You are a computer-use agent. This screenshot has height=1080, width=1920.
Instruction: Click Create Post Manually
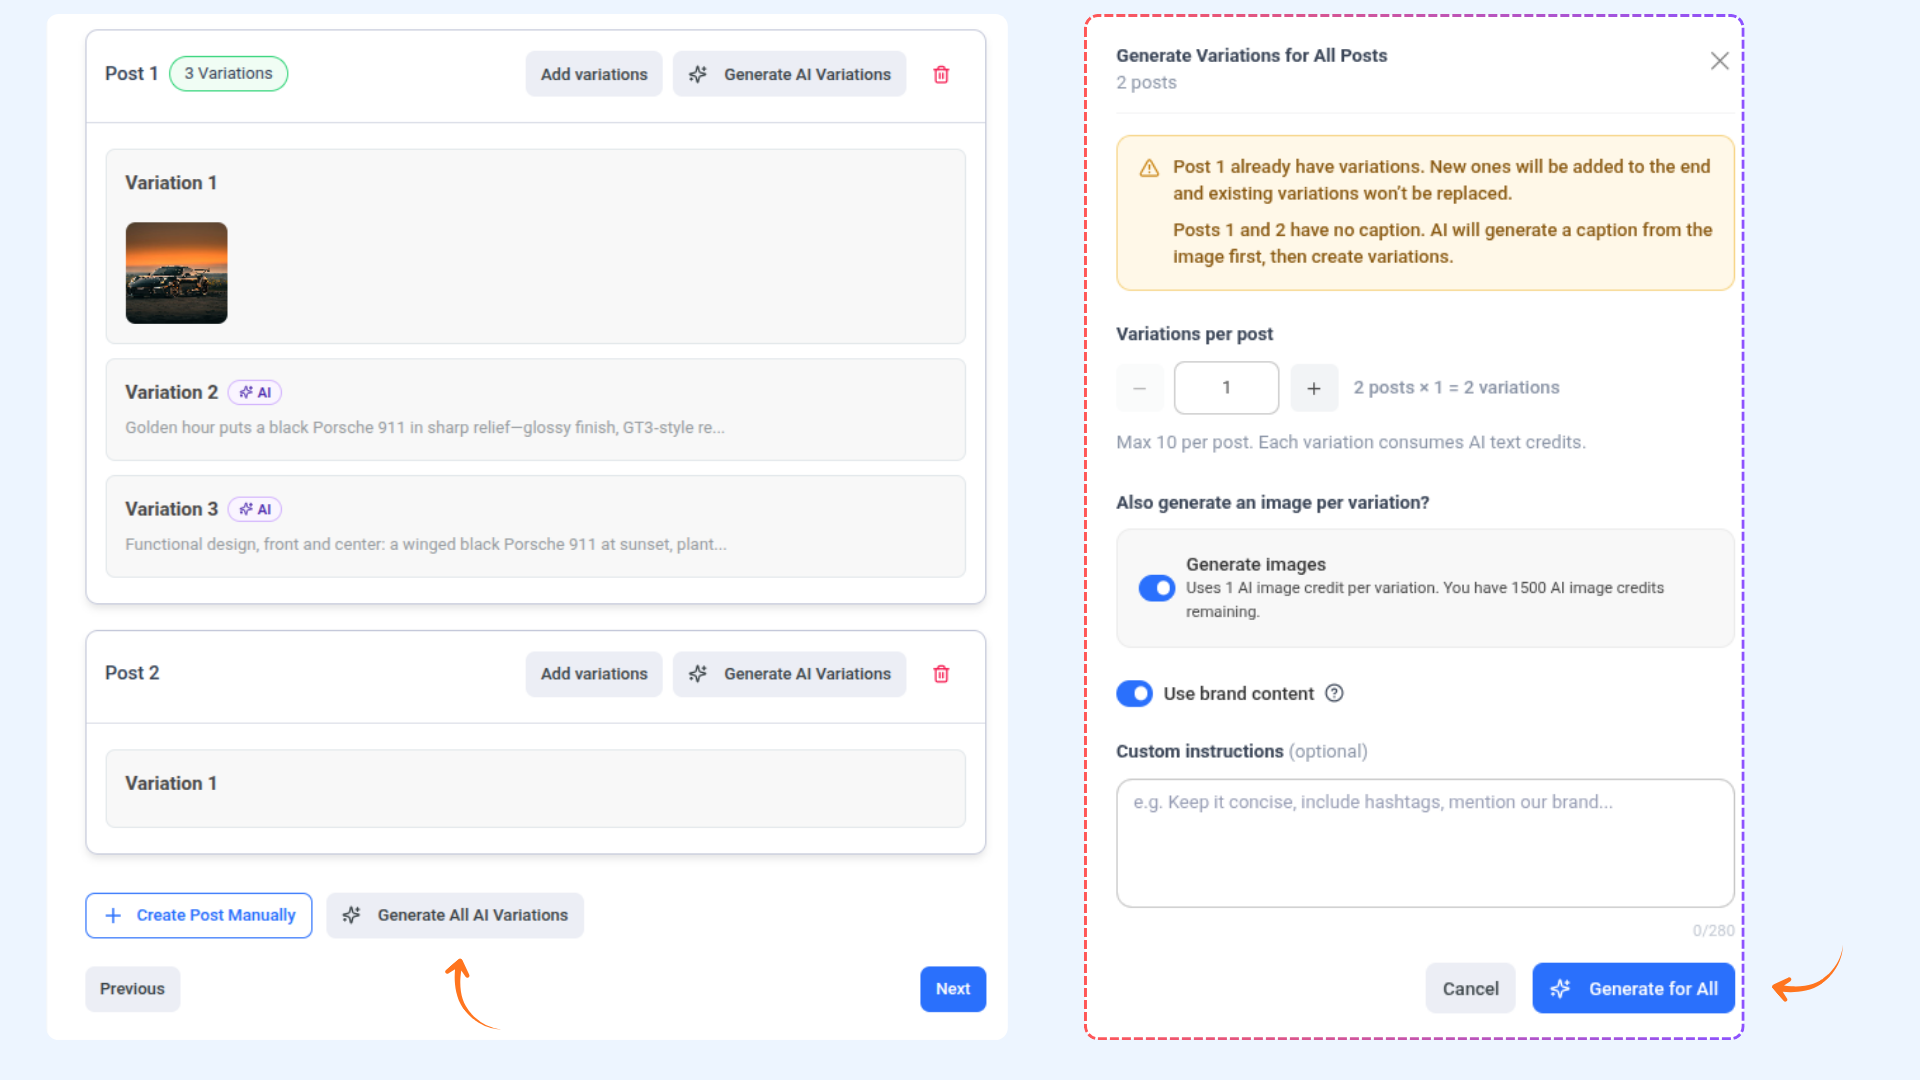click(199, 915)
